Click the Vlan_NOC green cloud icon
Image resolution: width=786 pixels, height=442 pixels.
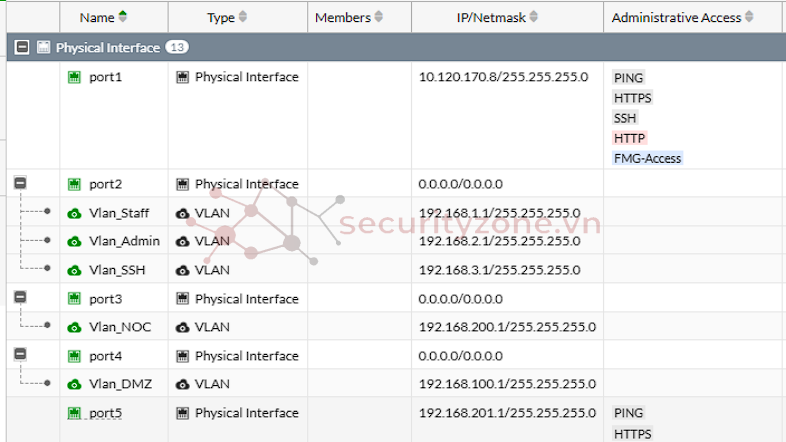coord(74,327)
